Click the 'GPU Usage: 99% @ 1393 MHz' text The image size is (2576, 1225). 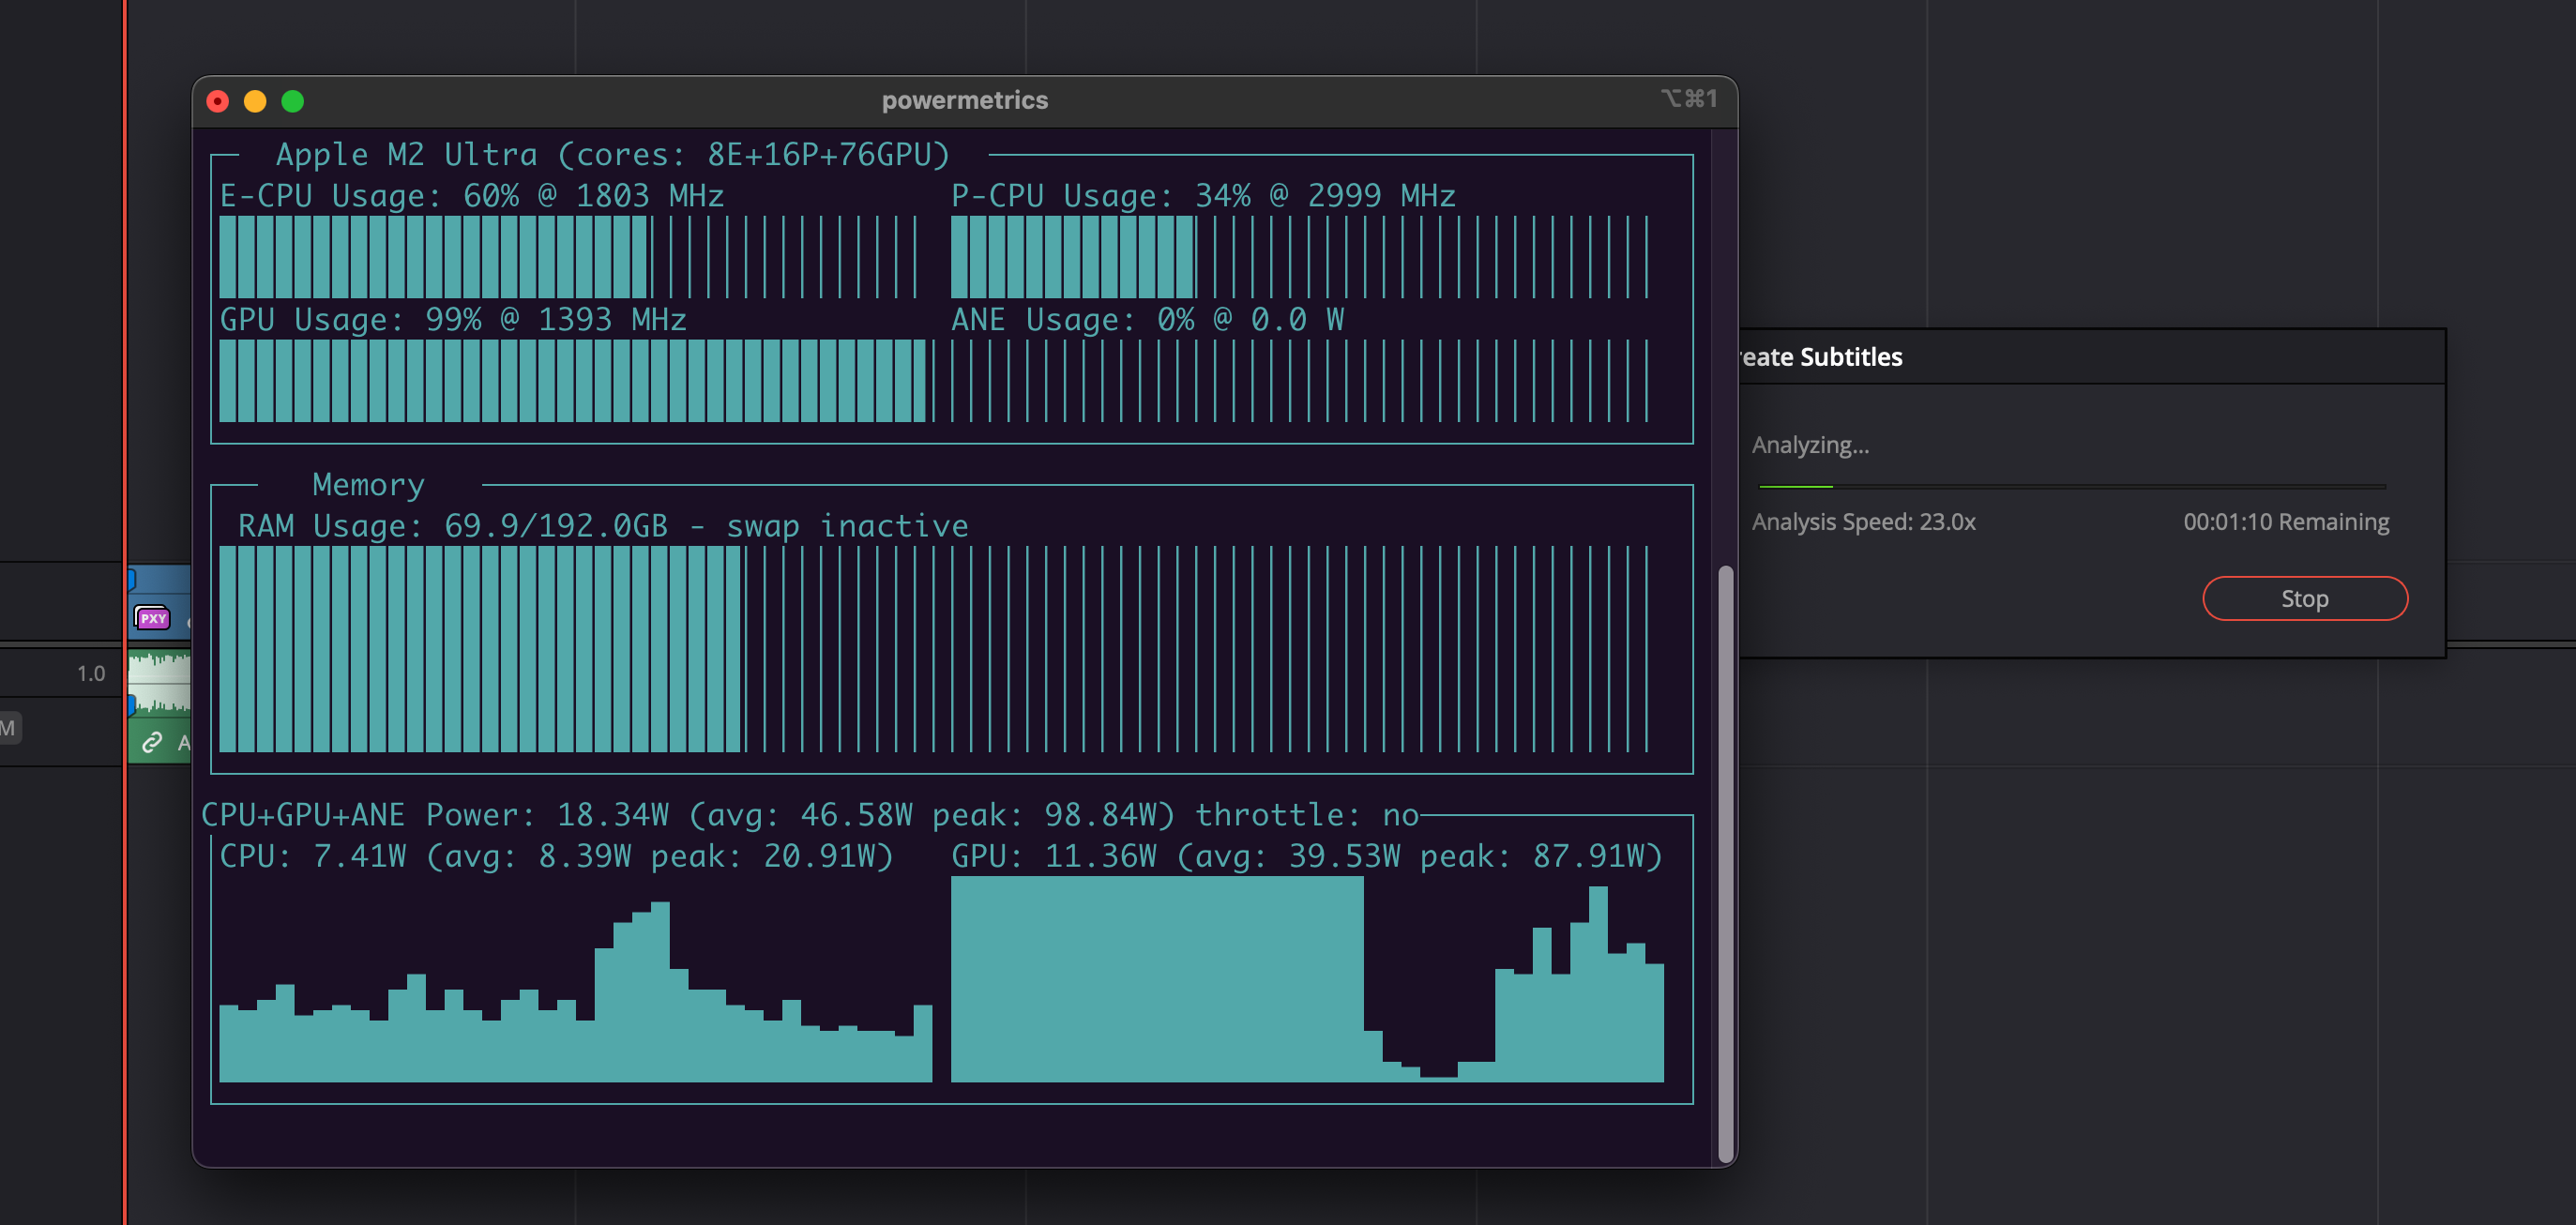(453, 319)
